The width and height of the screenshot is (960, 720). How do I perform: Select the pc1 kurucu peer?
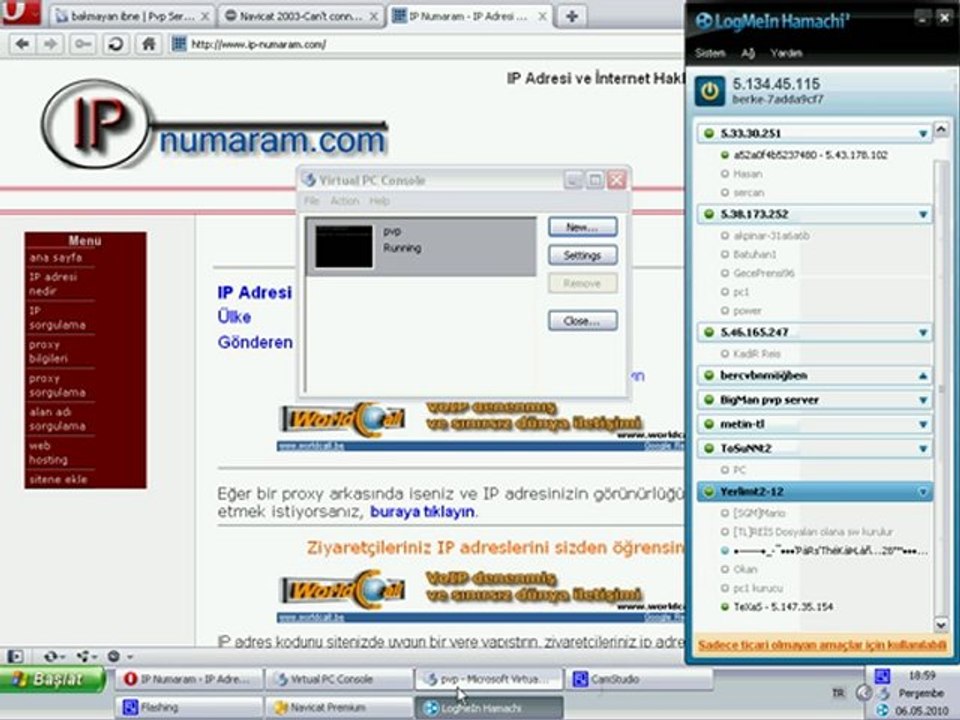coord(758,588)
